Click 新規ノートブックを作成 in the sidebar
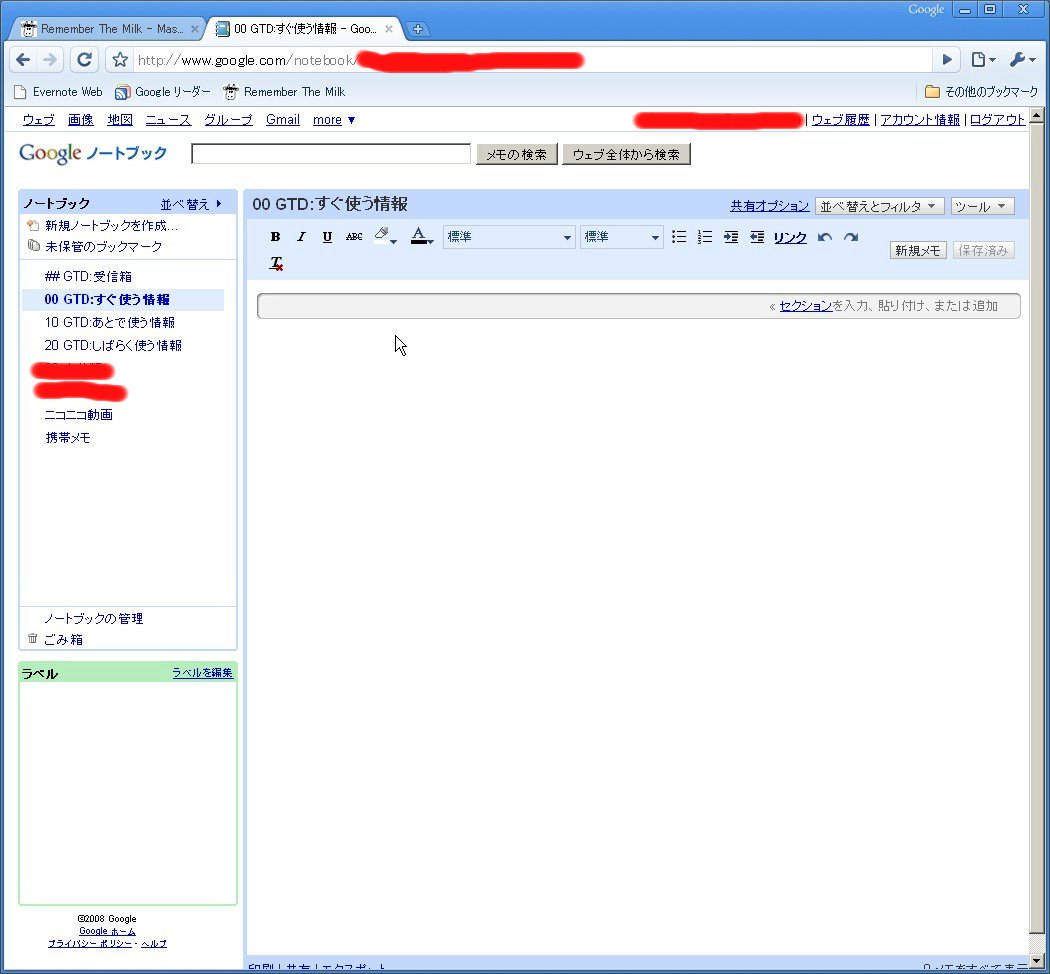1050x974 pixels. [110, 226]
